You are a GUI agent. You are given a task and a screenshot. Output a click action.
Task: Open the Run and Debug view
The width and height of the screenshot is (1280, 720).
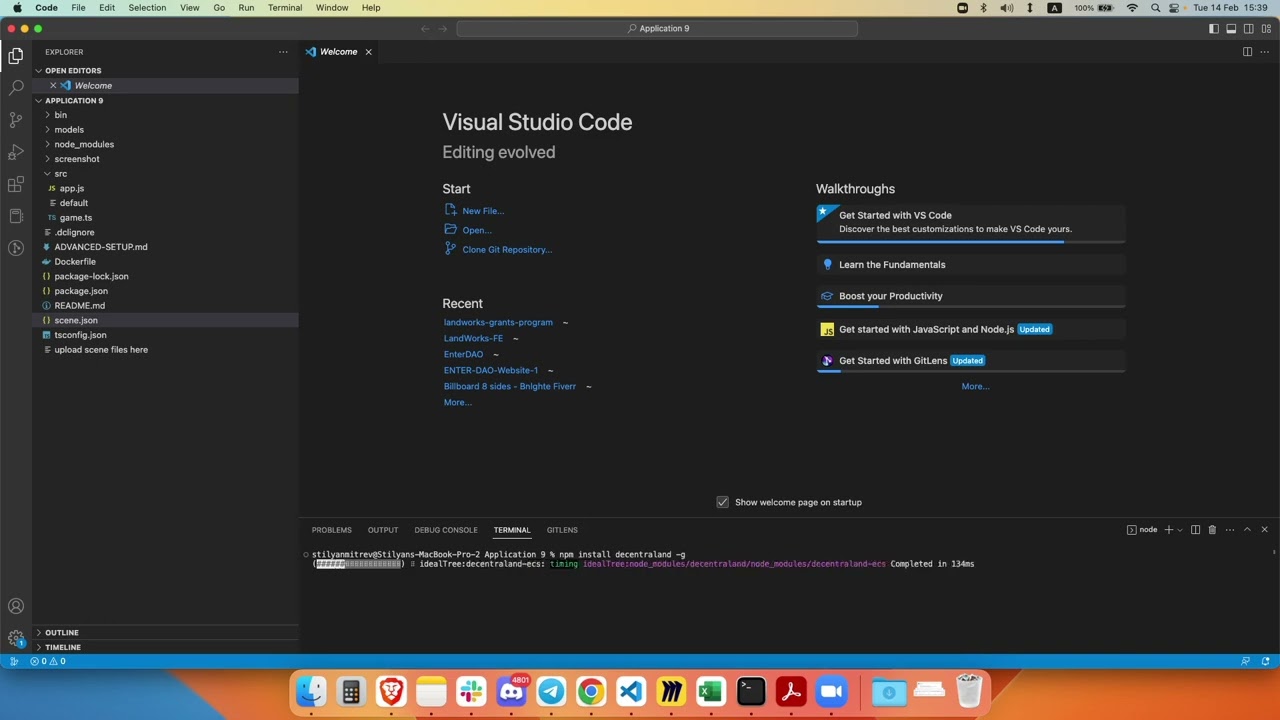(16, 152)
